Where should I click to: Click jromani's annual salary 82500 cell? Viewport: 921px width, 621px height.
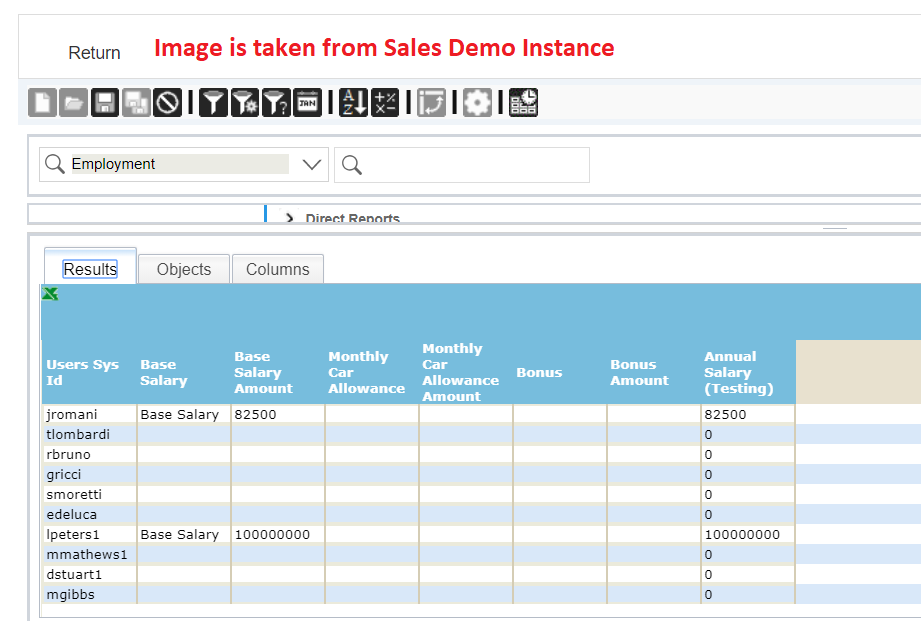748,414
